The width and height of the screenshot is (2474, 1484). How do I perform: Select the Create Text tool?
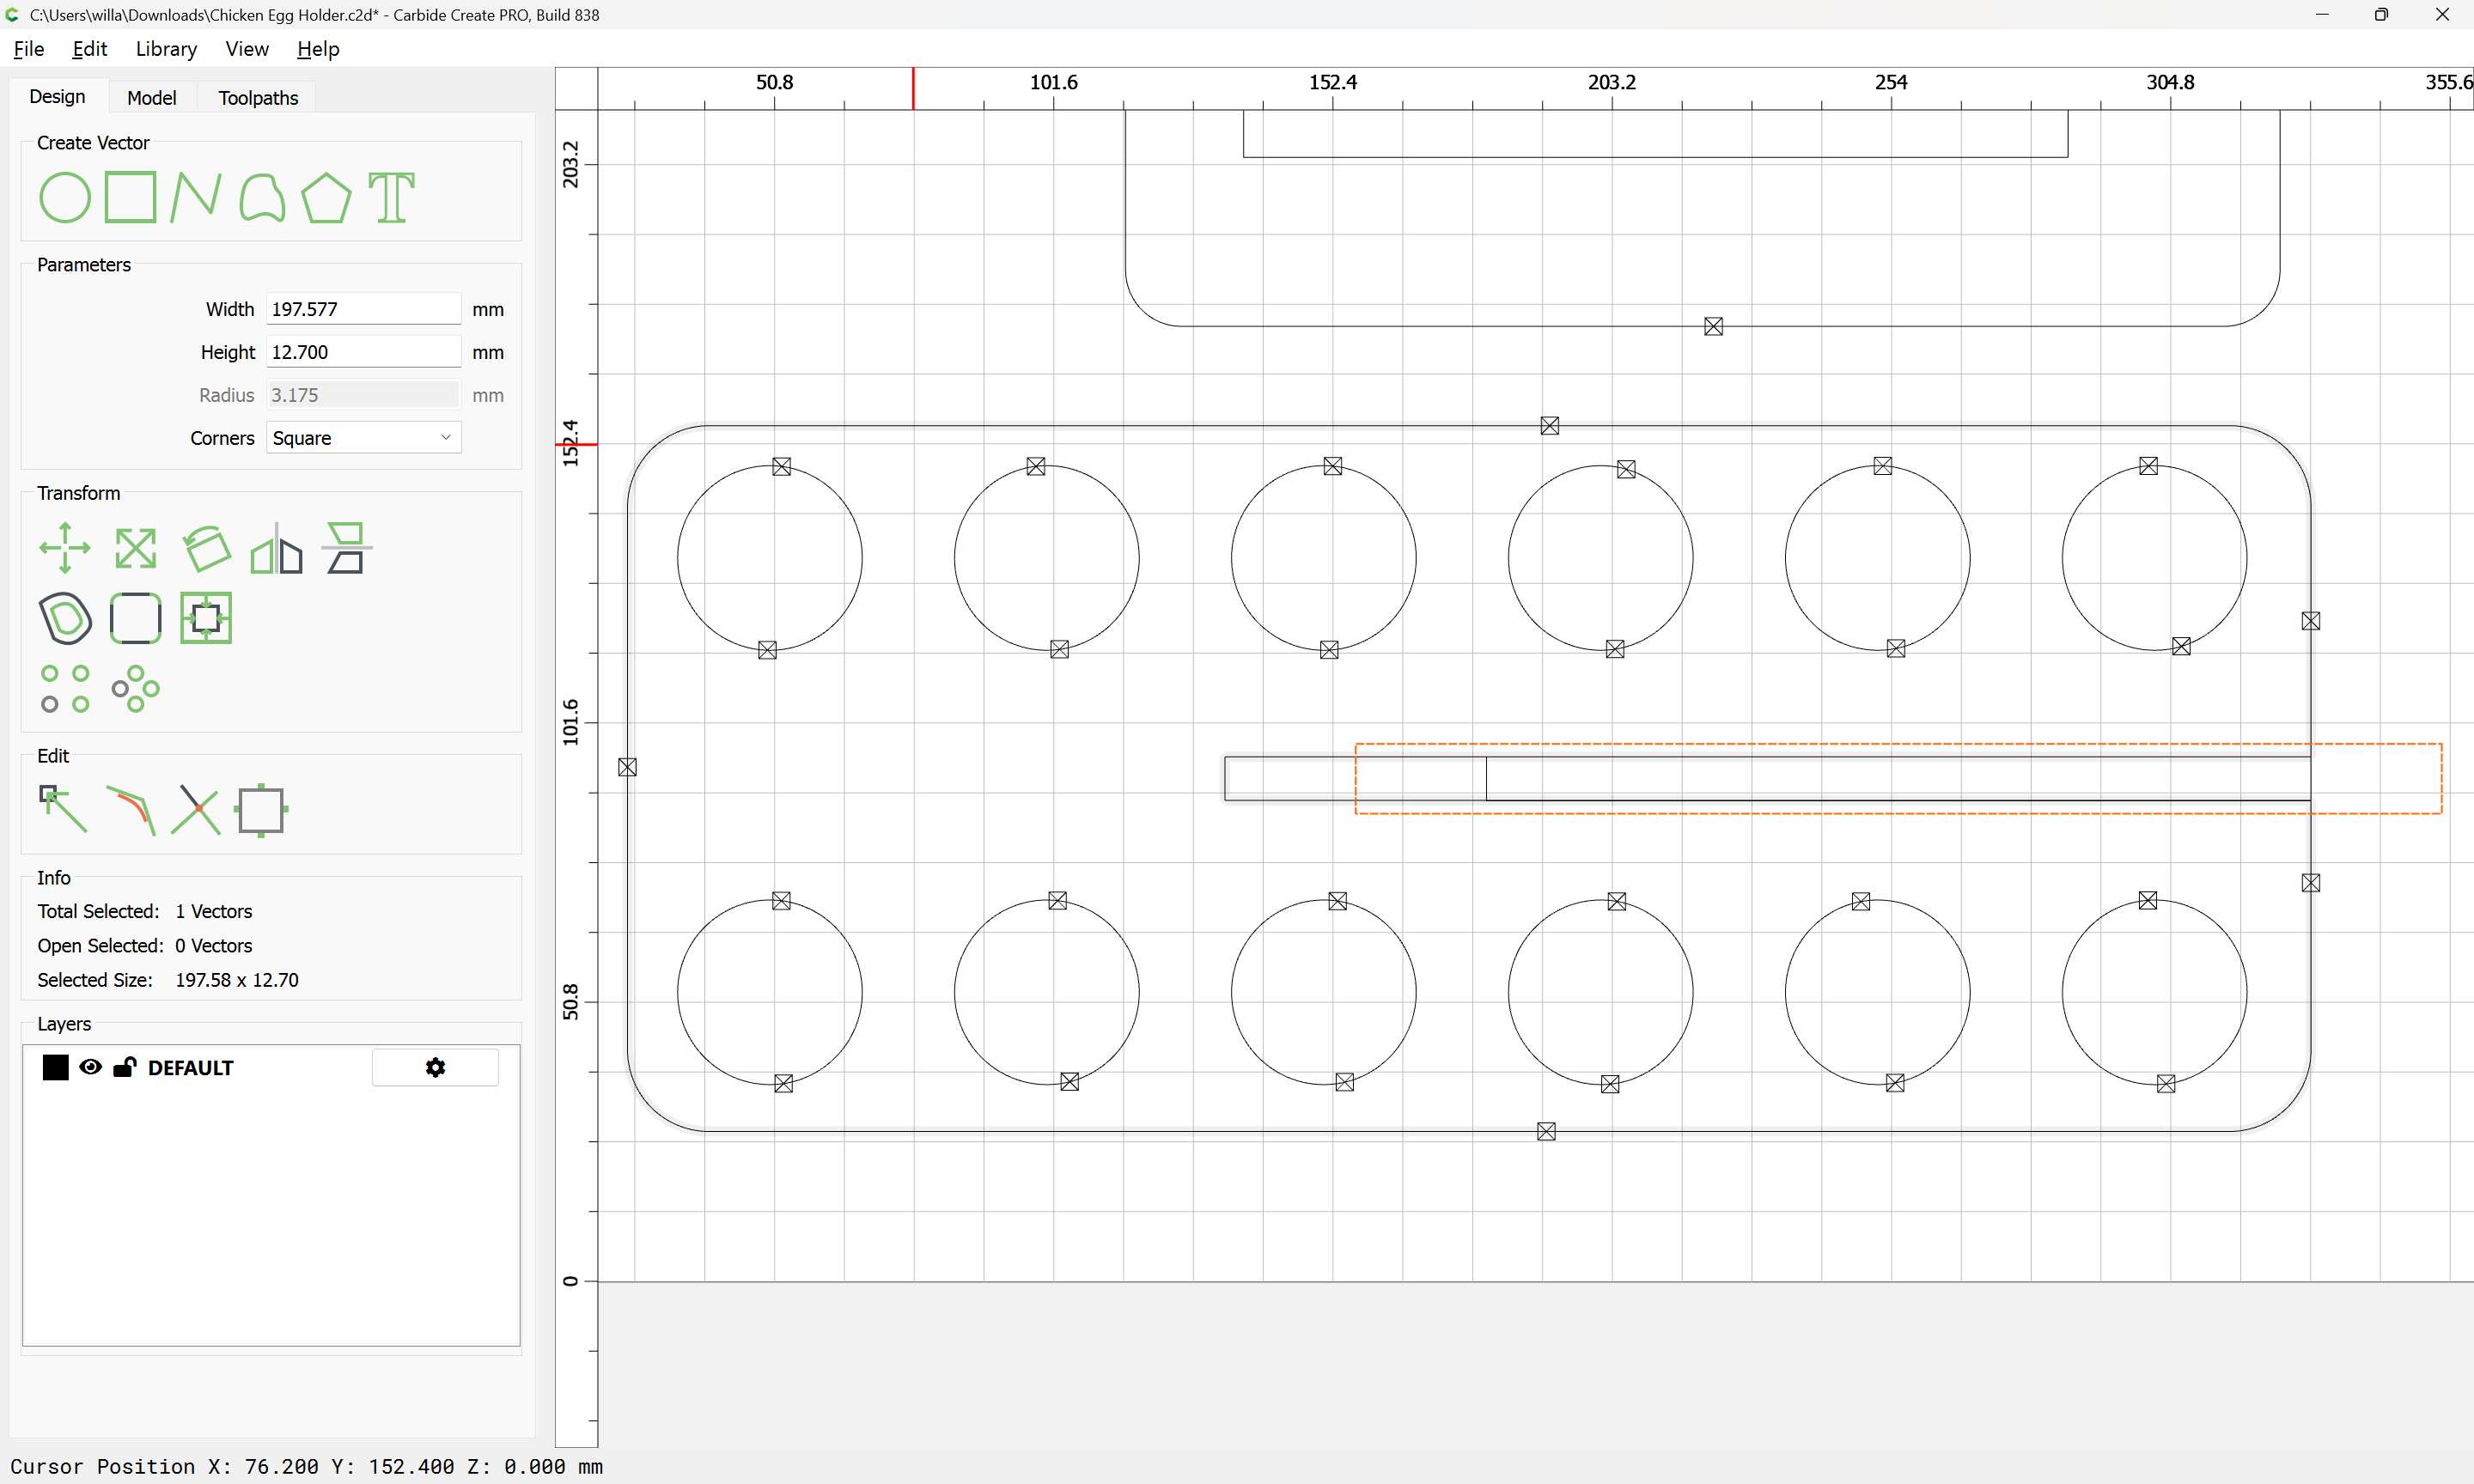(x=391, y=197)
